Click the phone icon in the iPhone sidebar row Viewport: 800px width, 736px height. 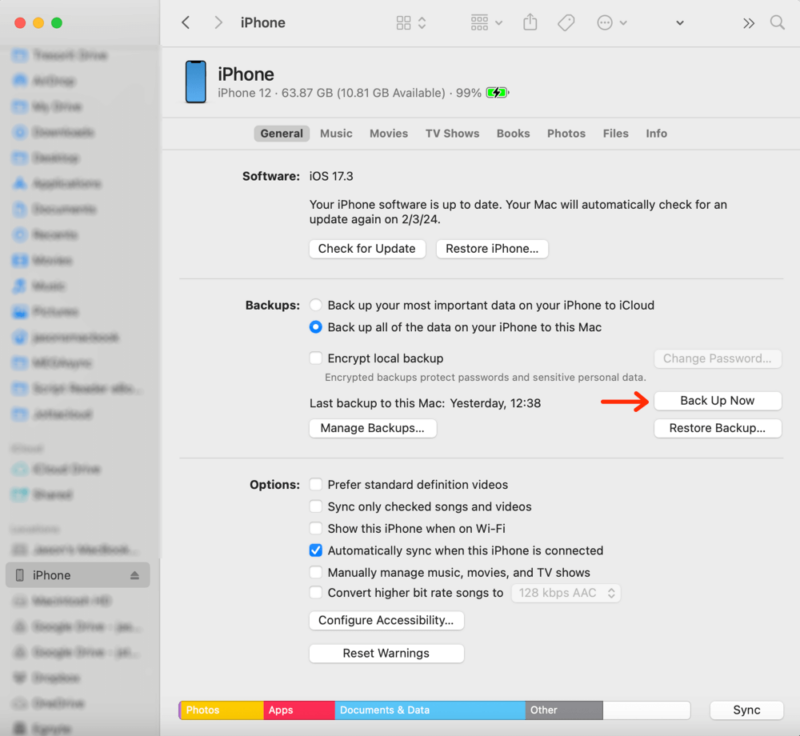[x=20, y=575]
